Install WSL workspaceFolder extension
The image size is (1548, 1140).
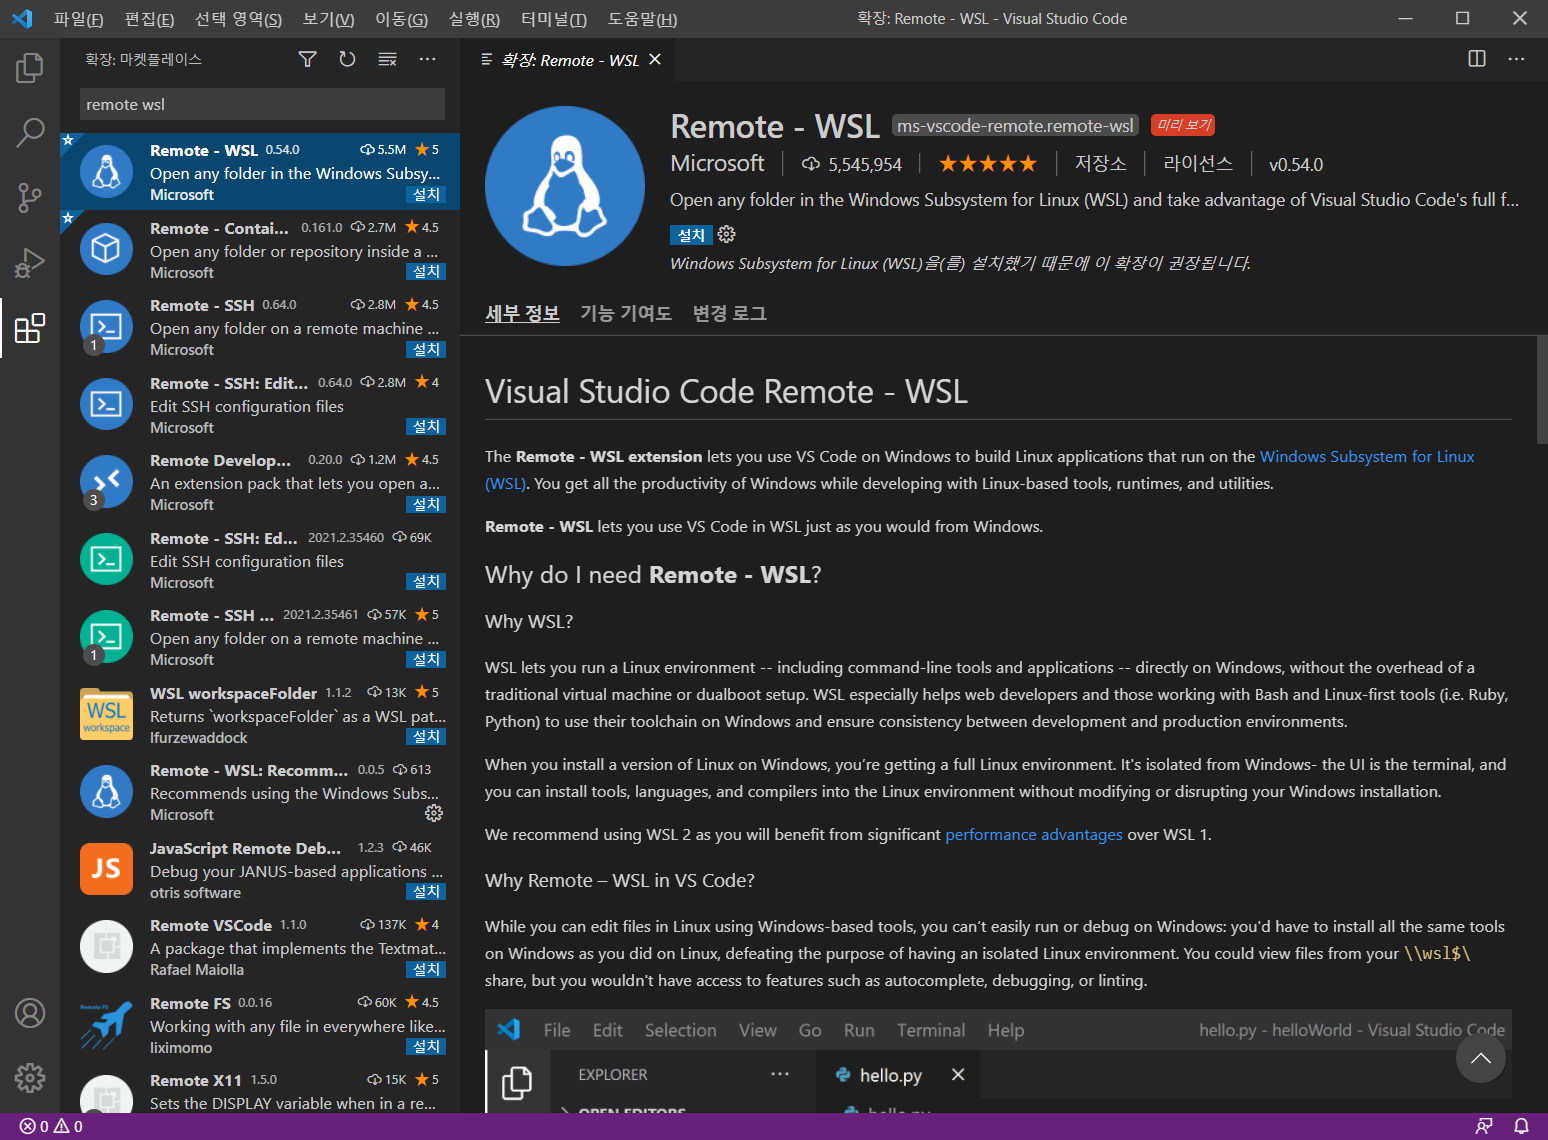[426, 736]
